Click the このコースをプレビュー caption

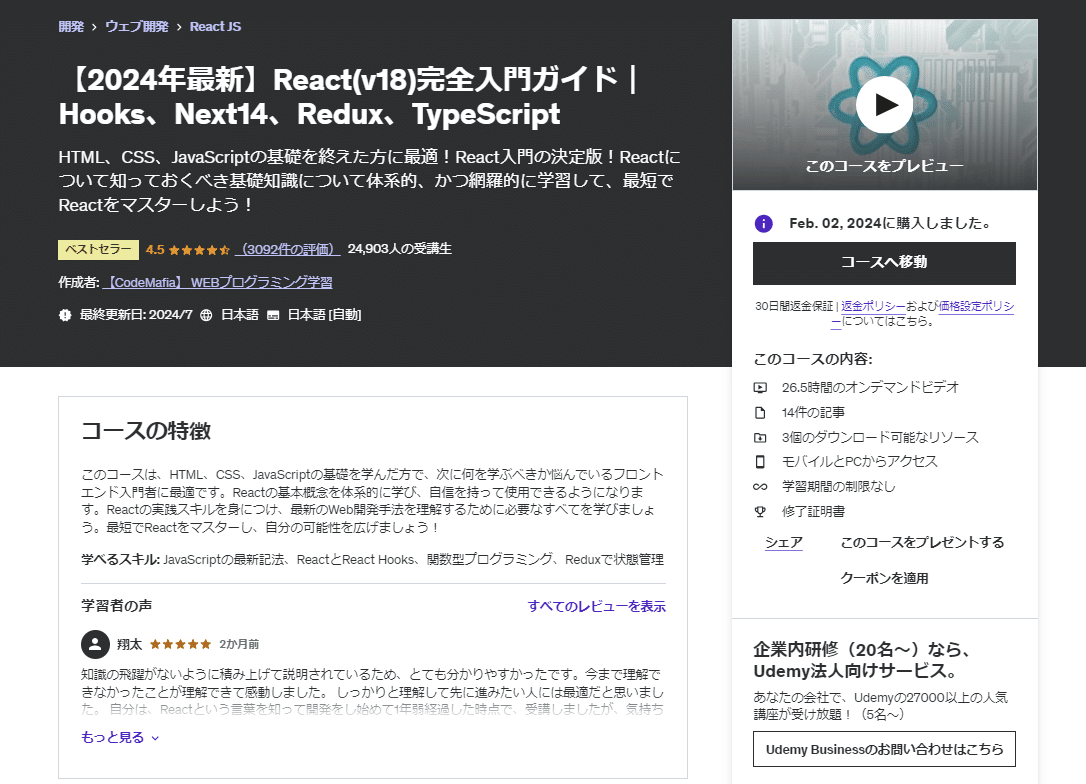tap(884, 166)
